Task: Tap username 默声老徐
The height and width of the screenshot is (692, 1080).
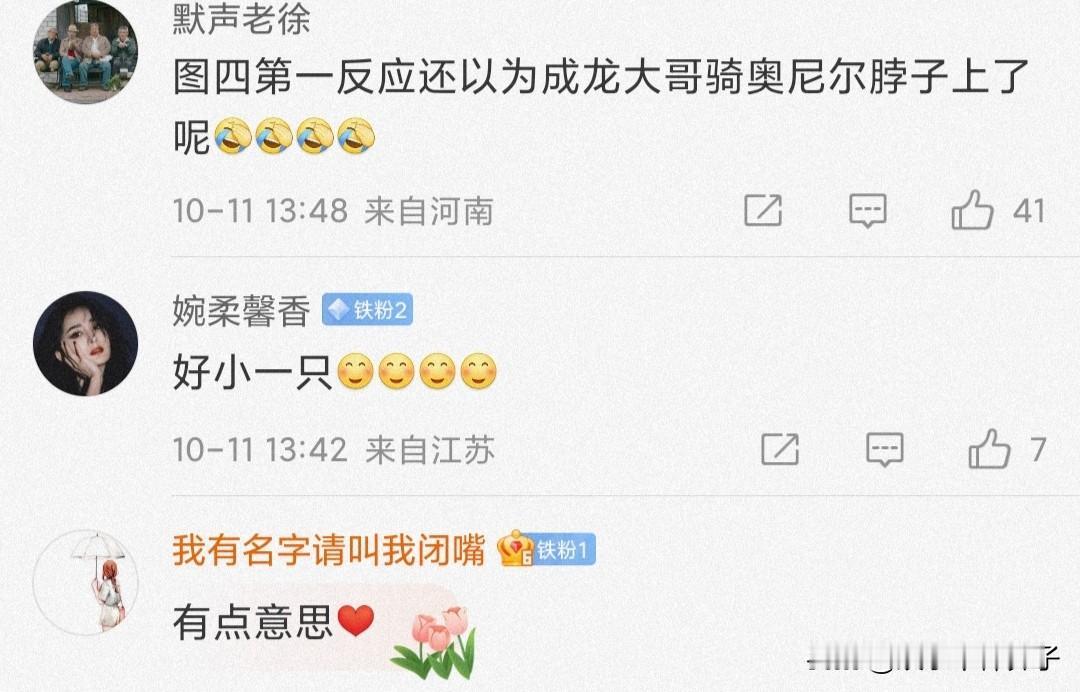Action: tap(242, 19)
